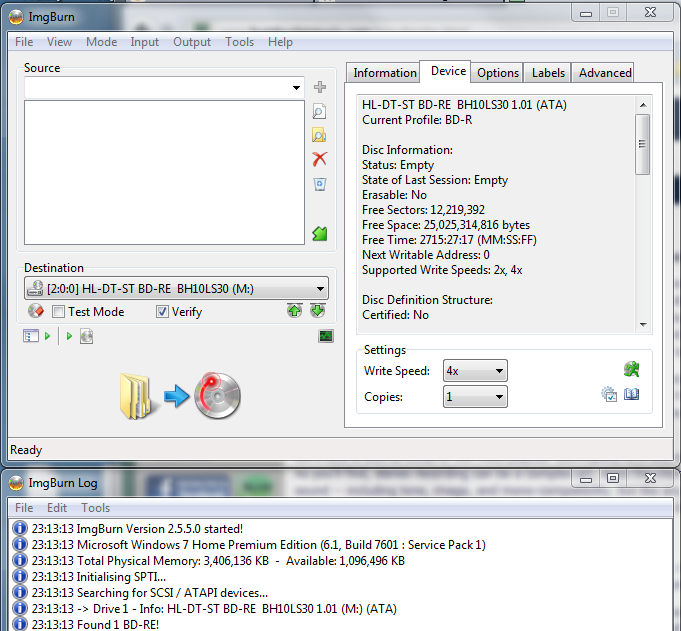Click log entry 'Drive 1 - Info: HL-DT-ST BD-RE'
The height and width of the screenshot is (631, 681).
[x=214, y=609]
